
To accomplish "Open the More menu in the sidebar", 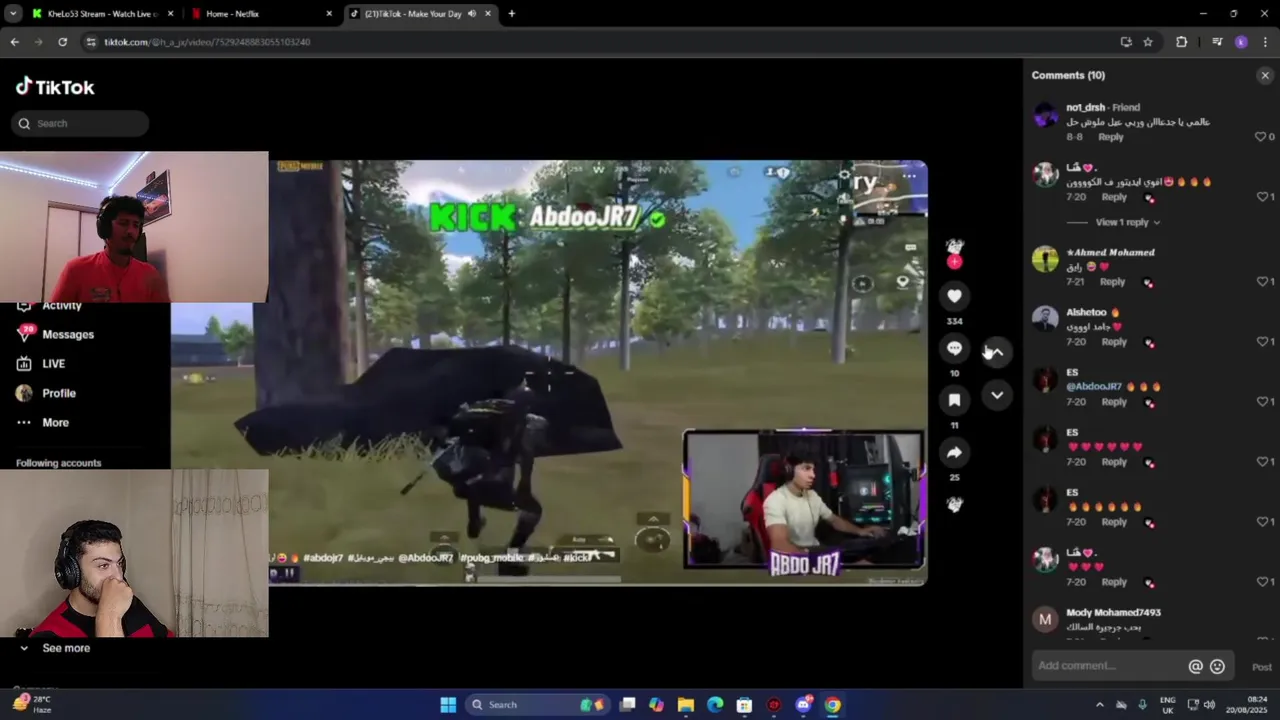I will pyautogui.click(x=55, y=422).
